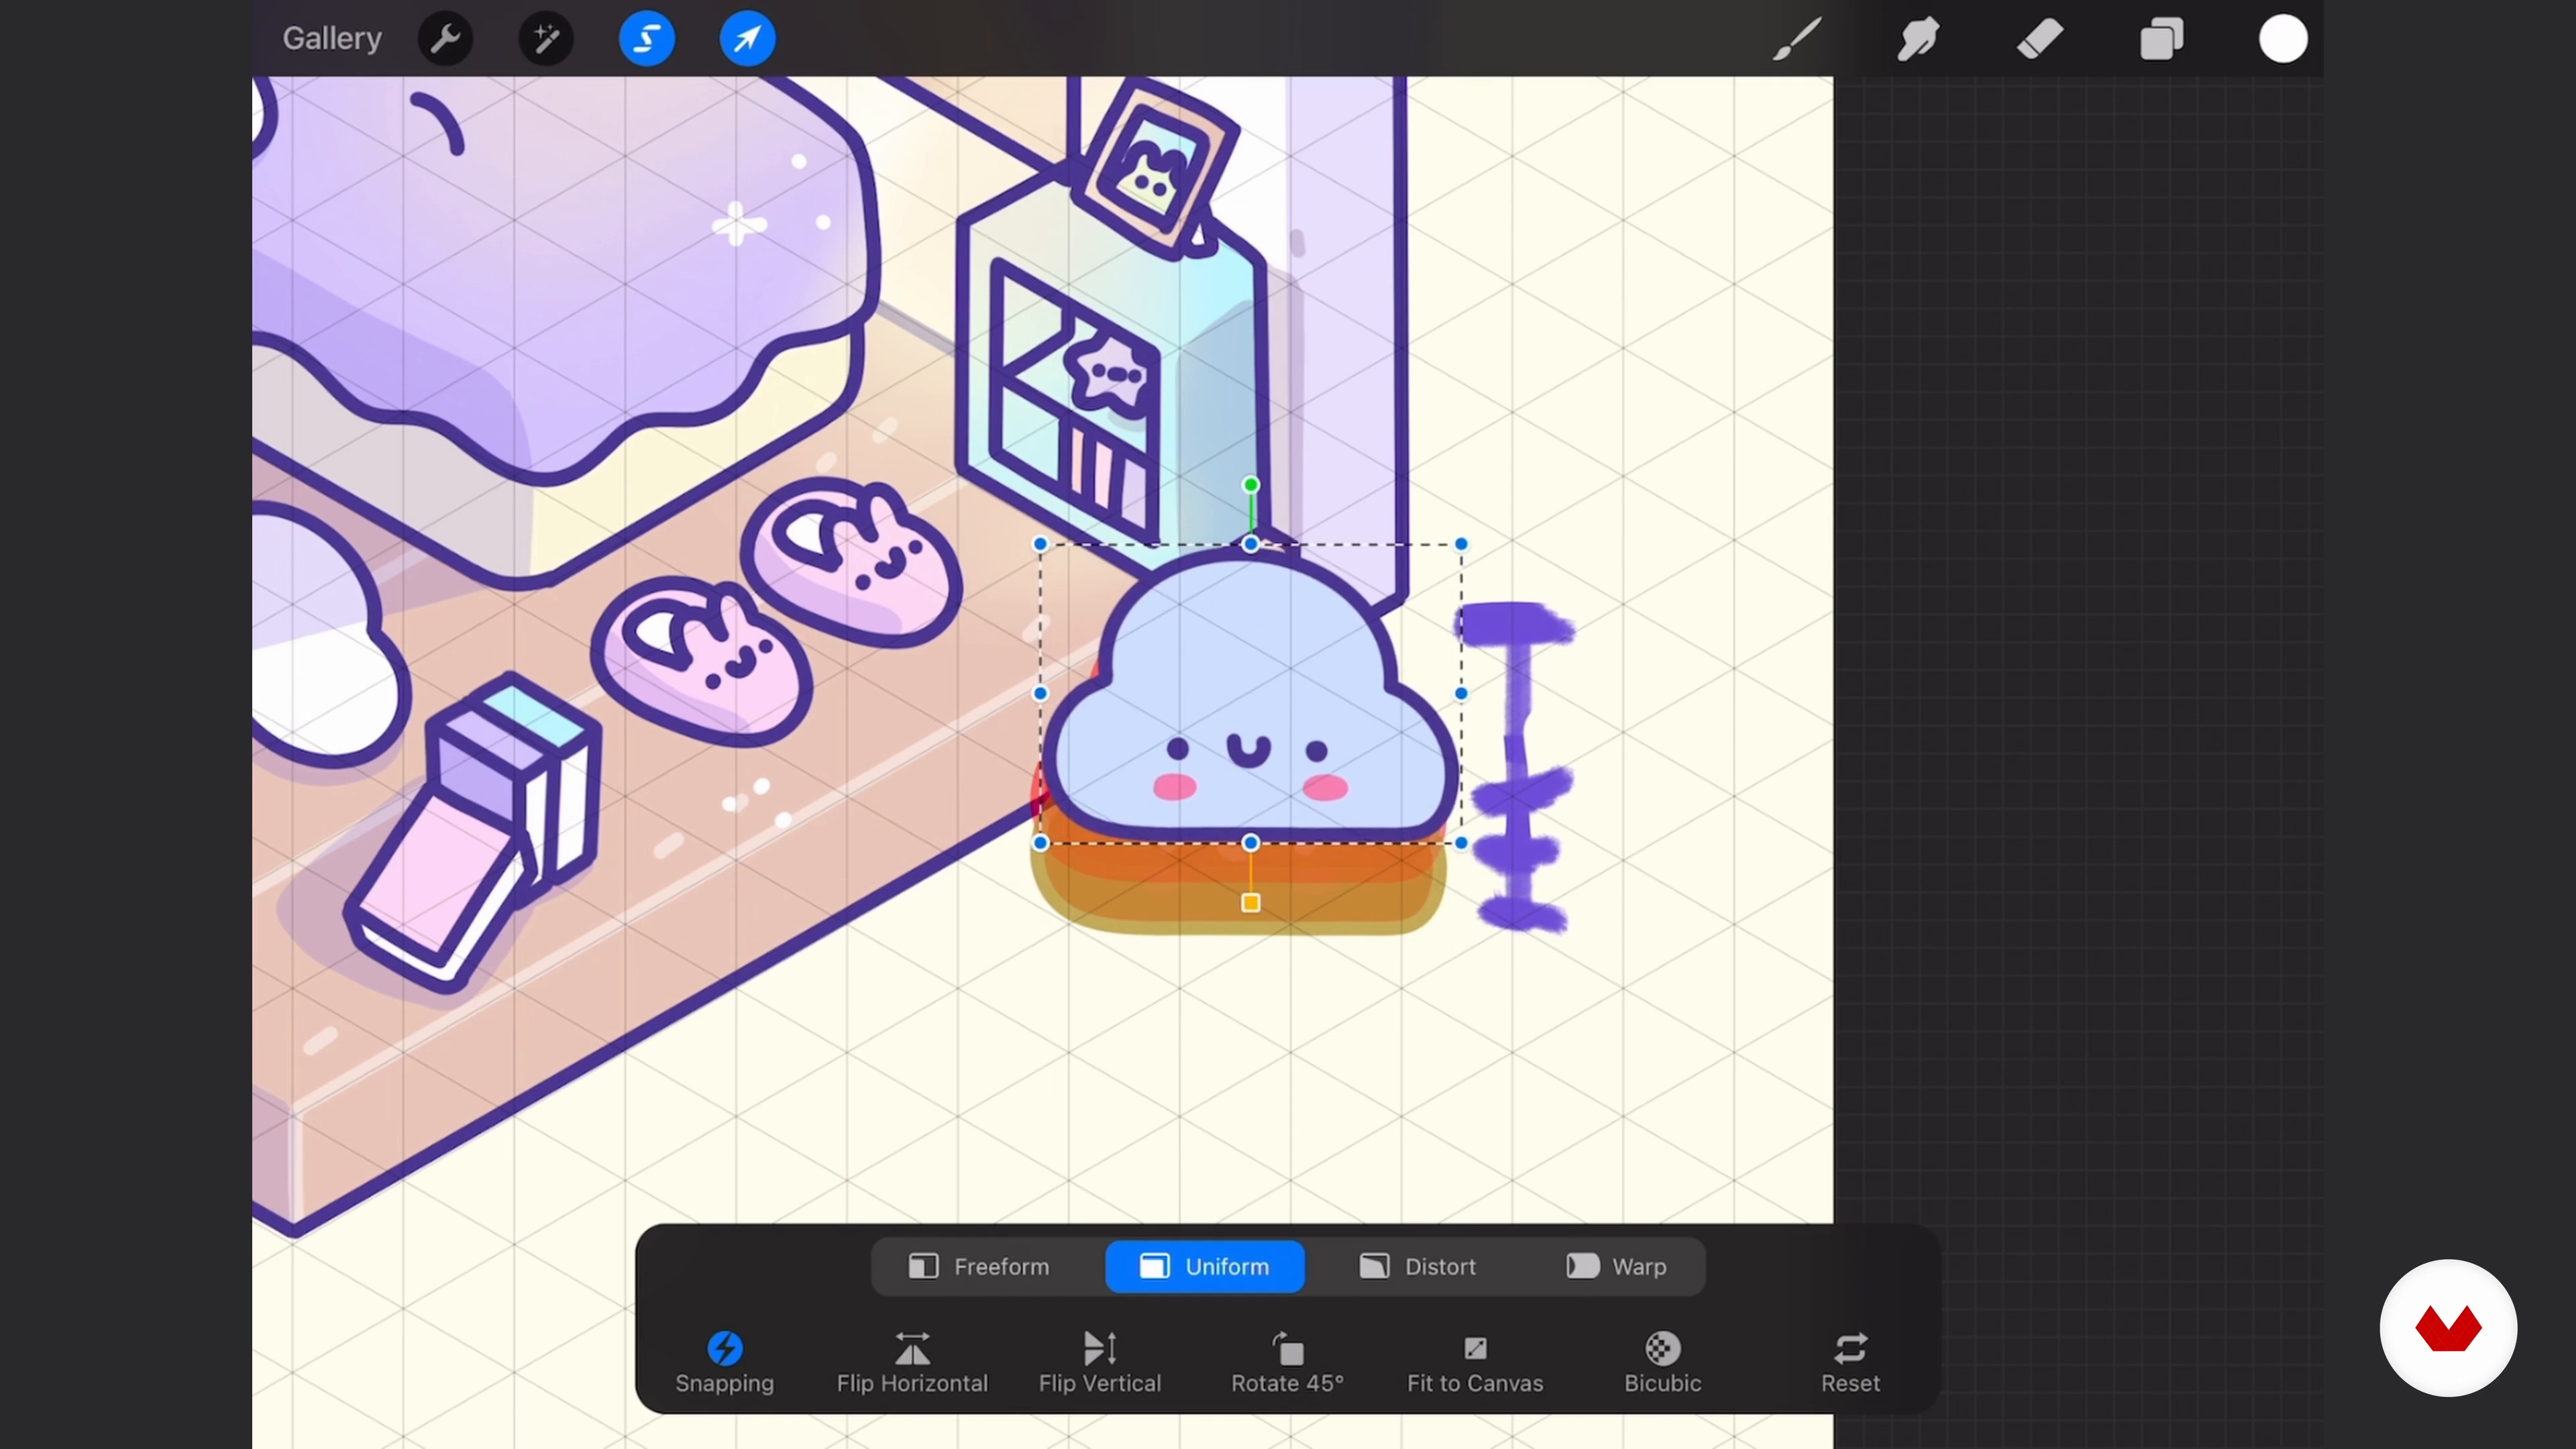
Task: Switch to Freeform transform mode
Action: 980,1266
